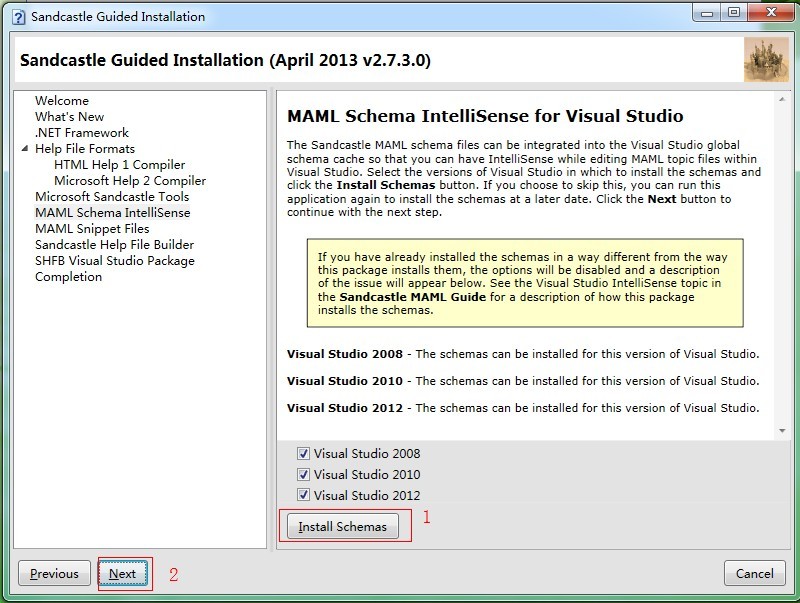Click the 'Visual Studio 2010' status line
This screenshot has height=603, width=800.
pyautogui.click(x=523, y=381)
